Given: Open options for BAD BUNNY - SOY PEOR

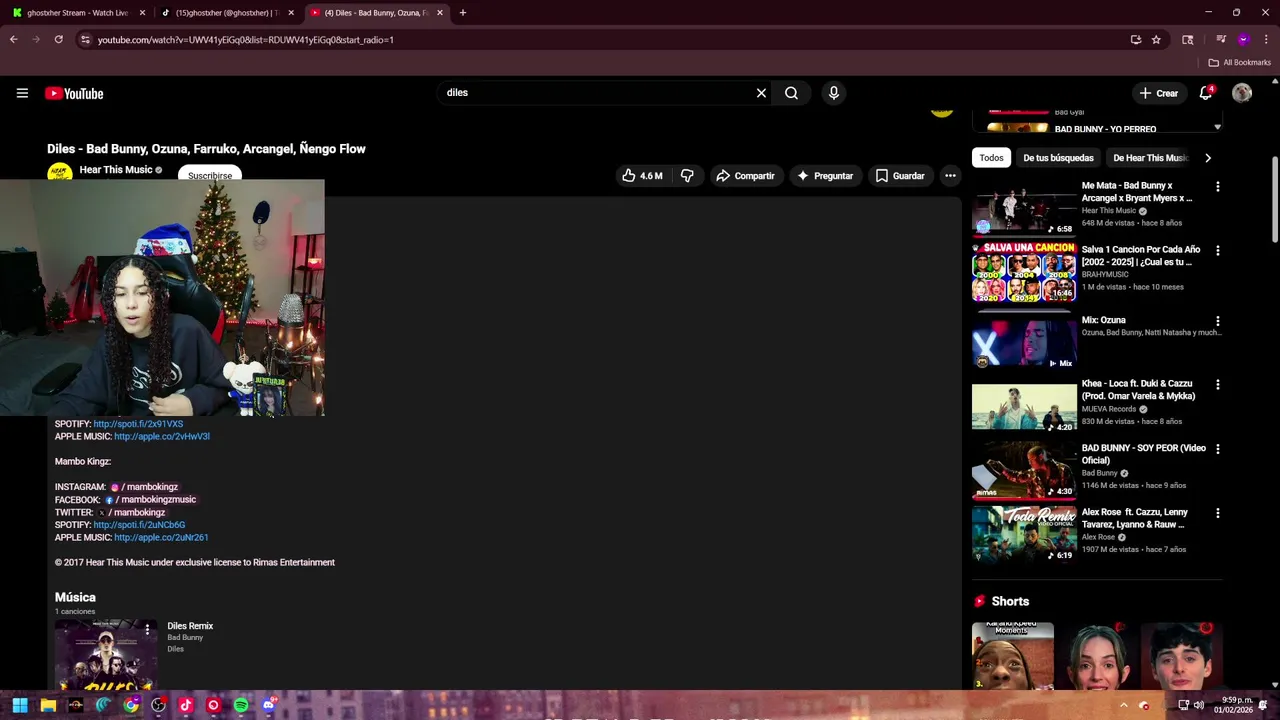Looking at the screenshot, I should pos(1217,449).
